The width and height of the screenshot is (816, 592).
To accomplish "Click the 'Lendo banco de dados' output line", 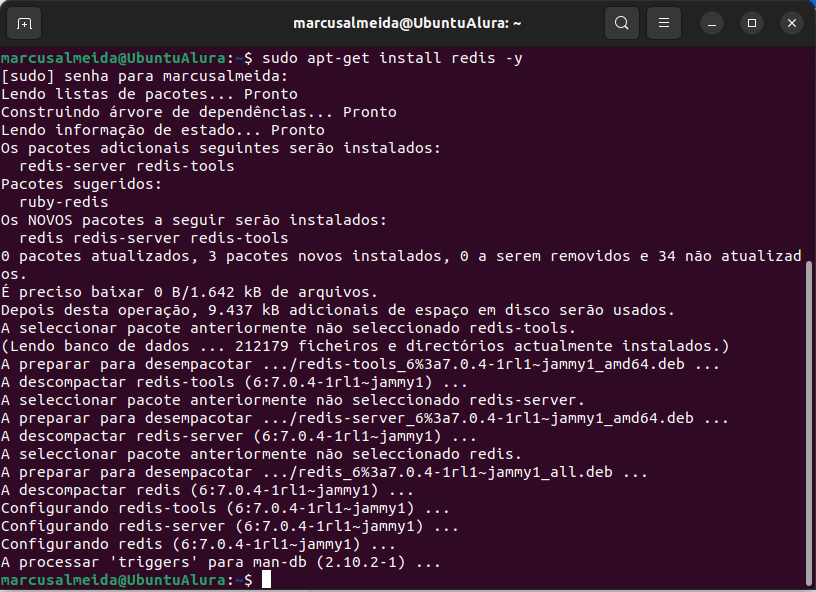I will (x=365, y=346).
